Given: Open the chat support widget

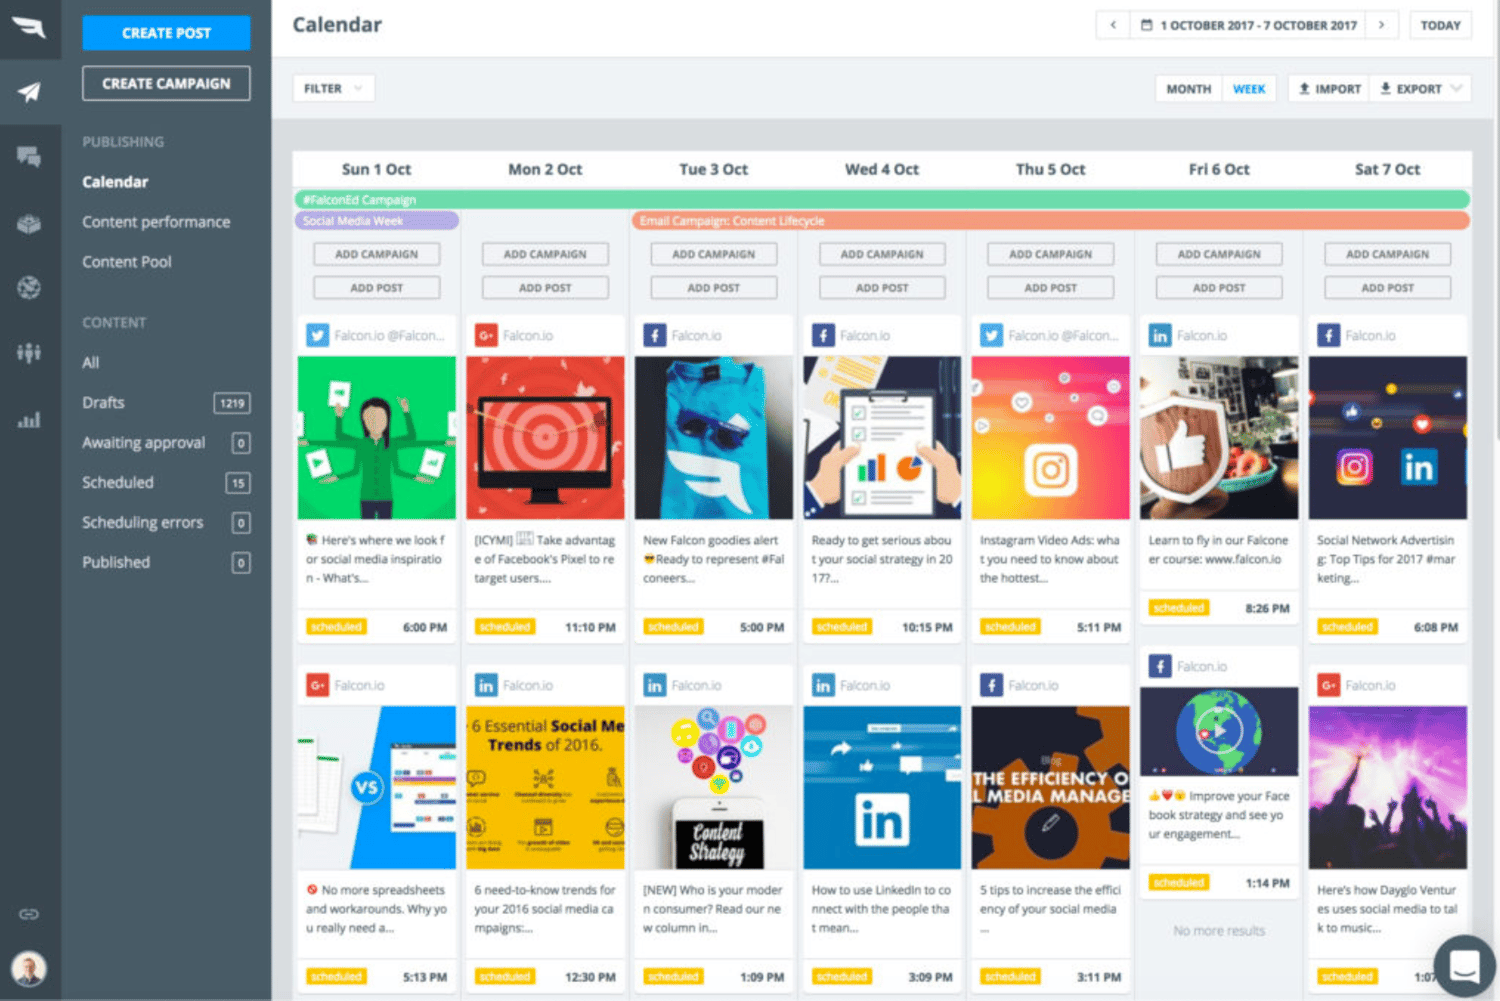Looking at the screenshot, I should tap(1464, 965).
